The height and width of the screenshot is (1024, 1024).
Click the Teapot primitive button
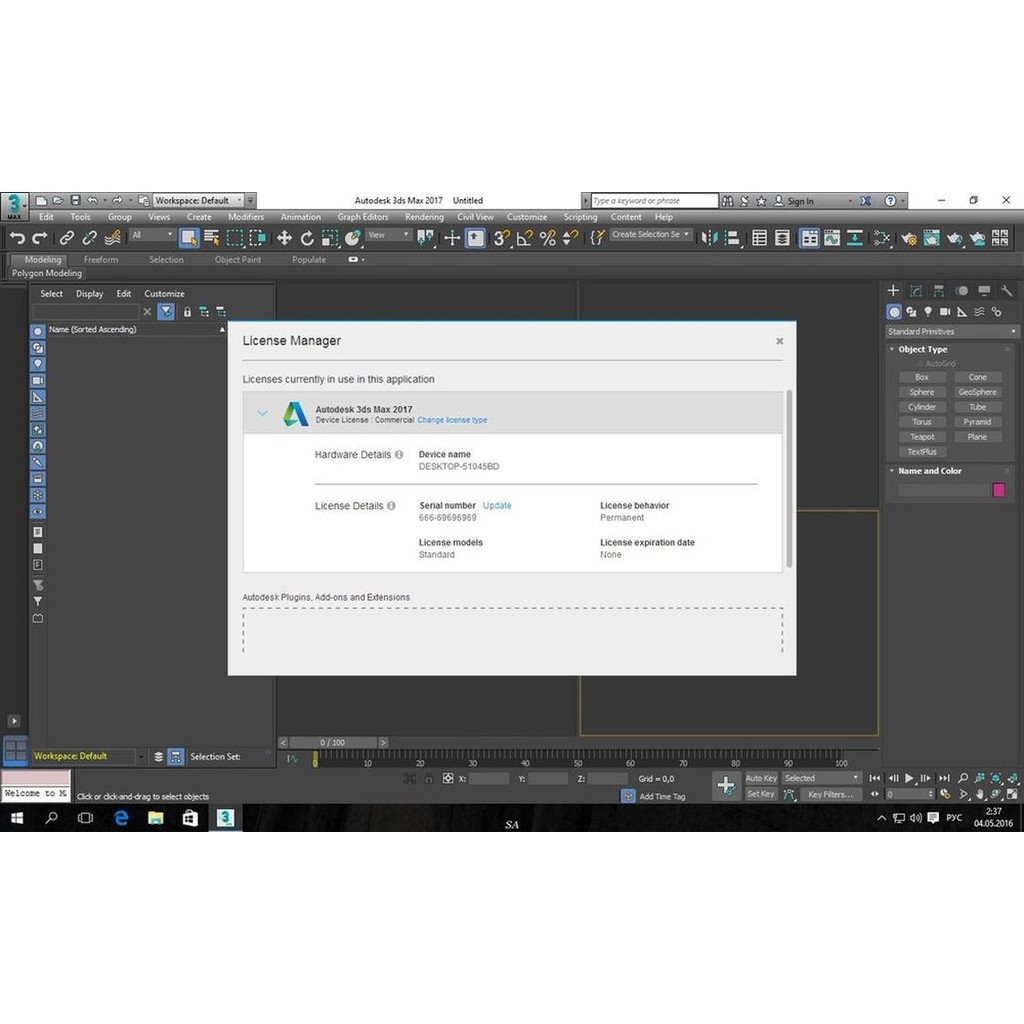tap(922, 437)
